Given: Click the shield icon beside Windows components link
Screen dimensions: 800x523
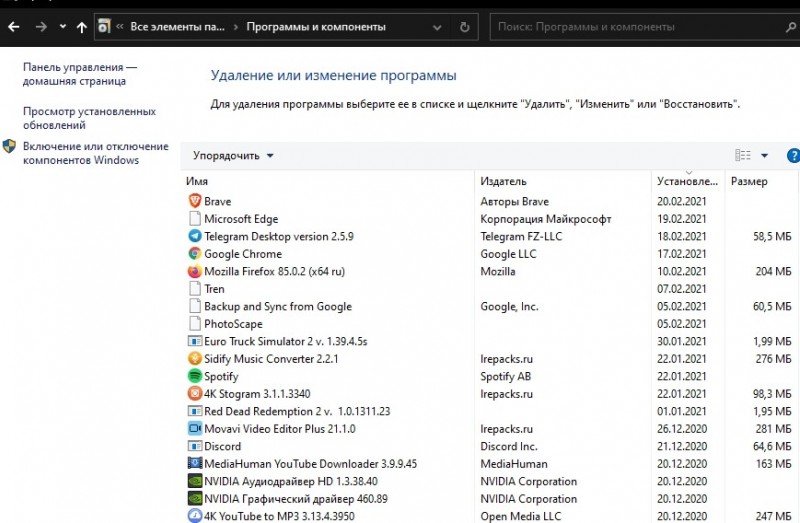Looking at the screenshot, I should [9, 146].
